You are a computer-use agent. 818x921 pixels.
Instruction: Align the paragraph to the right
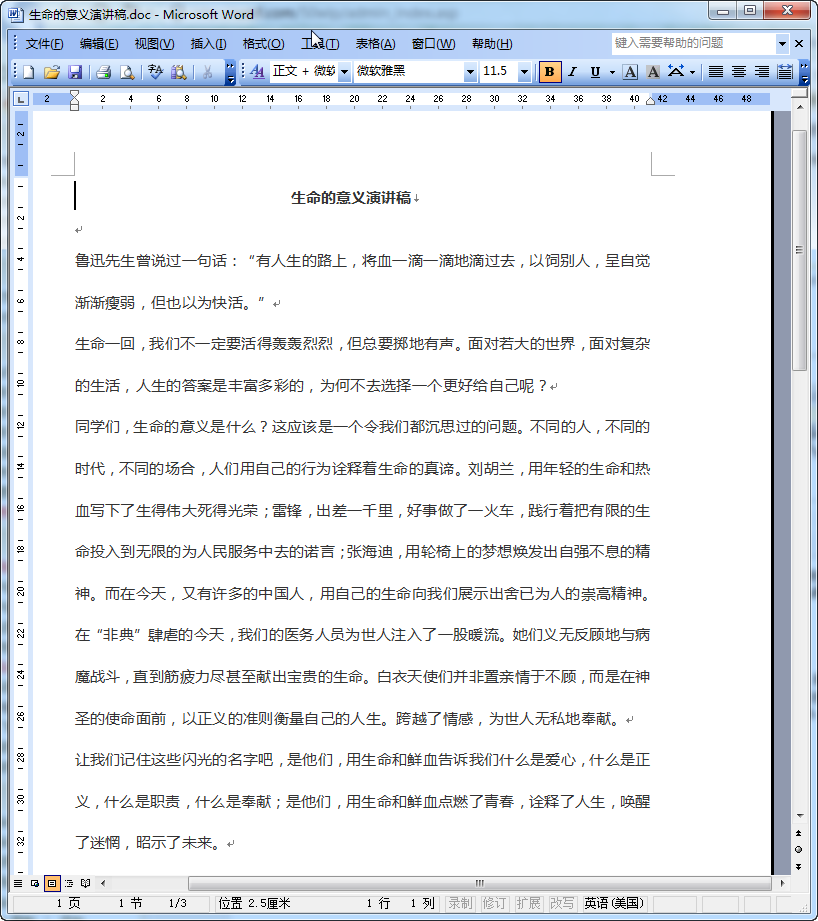click(x=762, y=72)
